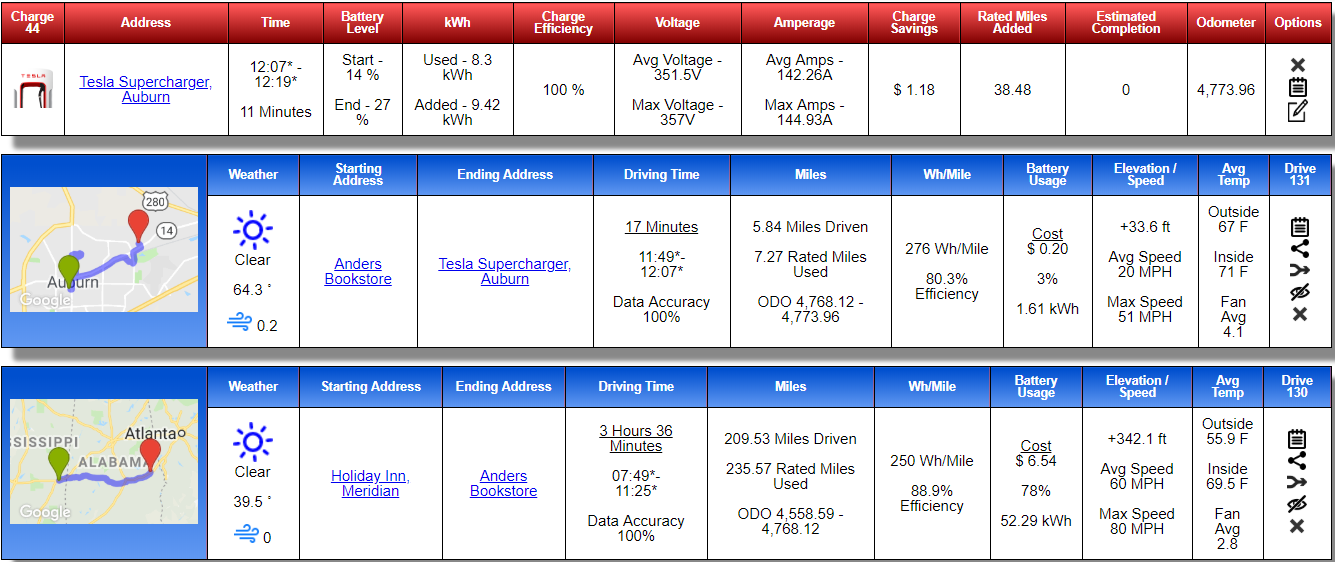Edit Charge 44 using pencil icon
The height and width of the screenshot is (562, 1335).
pos(1297,111)
